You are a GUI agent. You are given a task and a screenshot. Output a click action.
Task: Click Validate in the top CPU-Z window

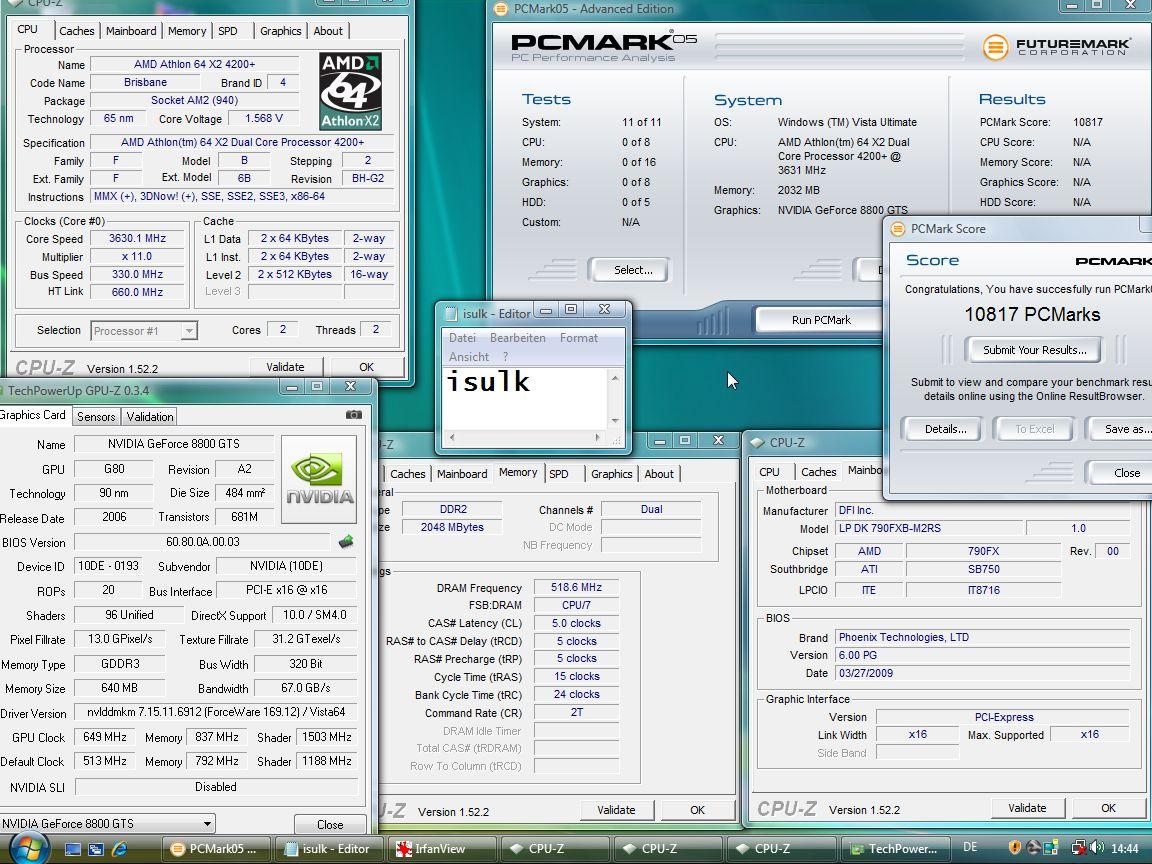tap(285, 367)
